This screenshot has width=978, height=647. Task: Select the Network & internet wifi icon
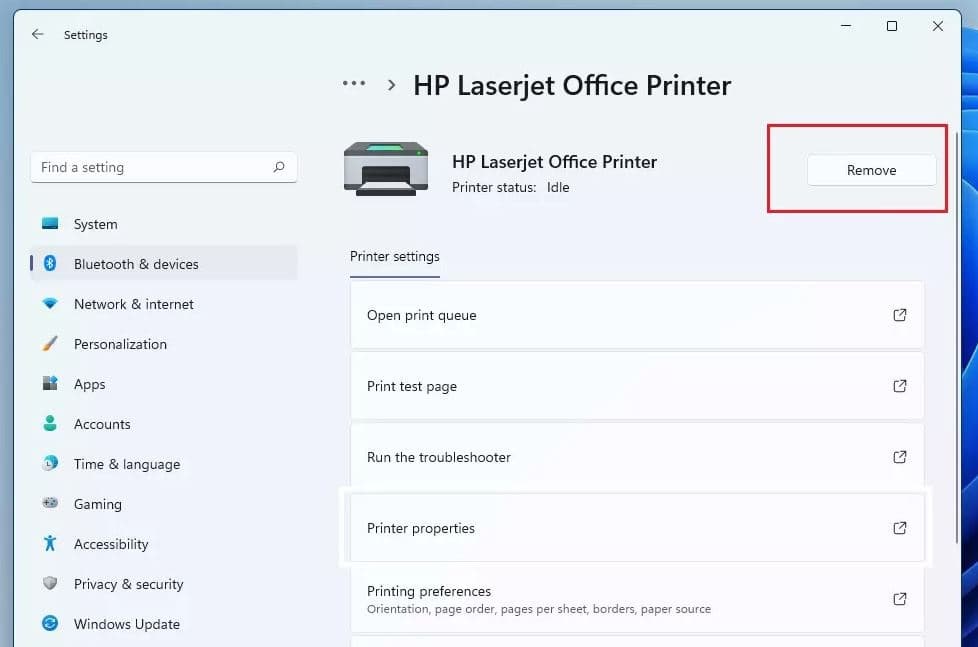tap(50, 304)
